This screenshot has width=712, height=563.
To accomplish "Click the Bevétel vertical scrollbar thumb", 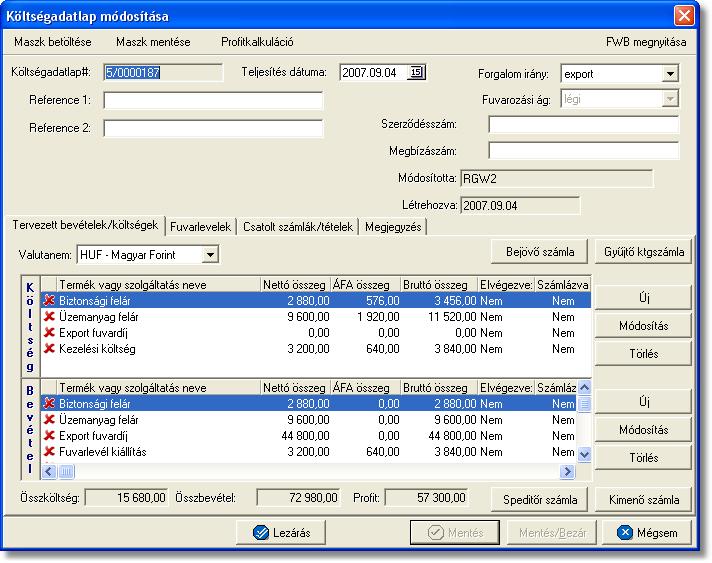I will (x=584, y=403).
